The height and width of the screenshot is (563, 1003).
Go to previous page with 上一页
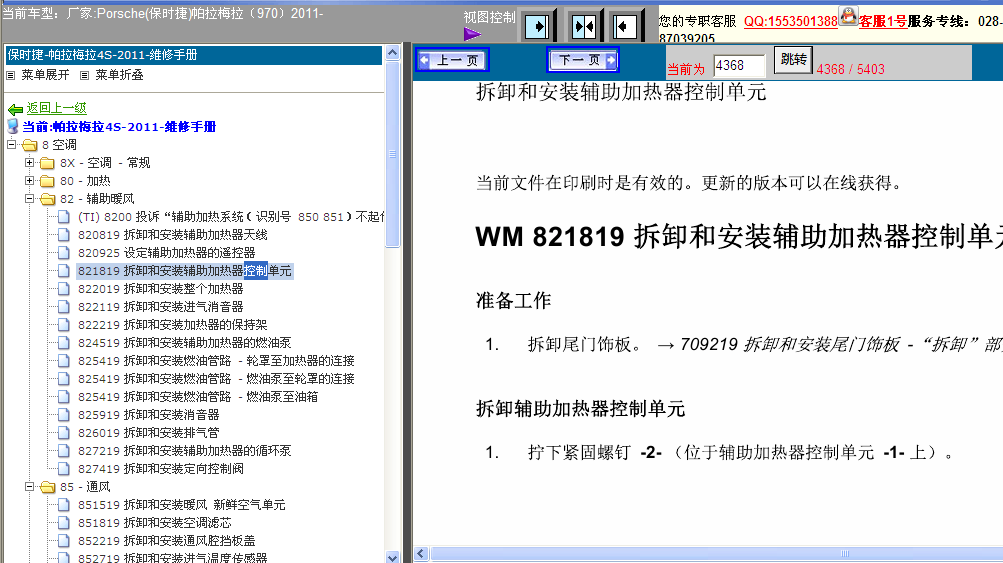453,60
